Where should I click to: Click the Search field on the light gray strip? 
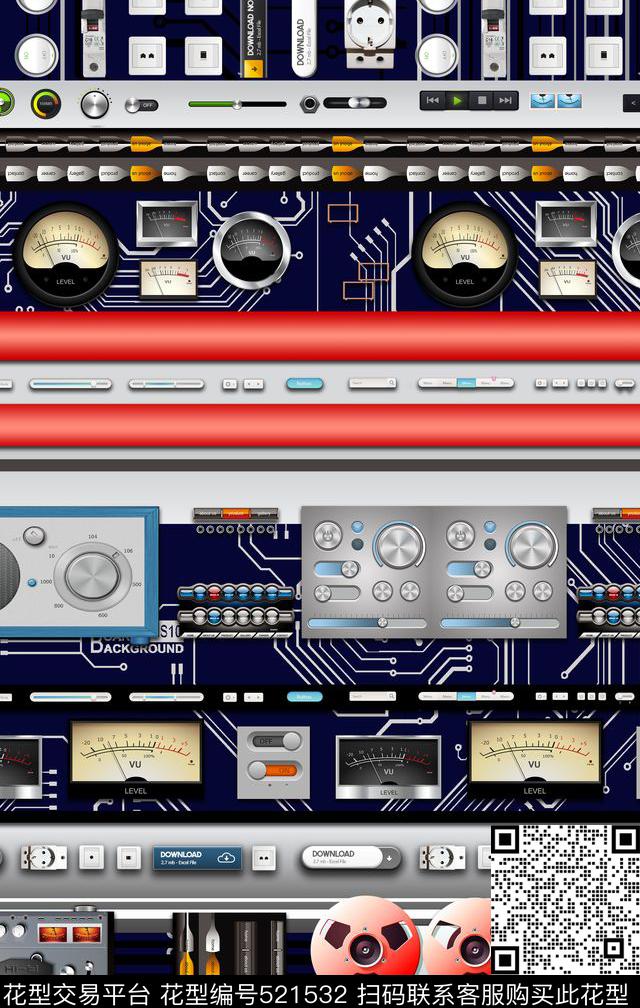click(x=372, y=383)
